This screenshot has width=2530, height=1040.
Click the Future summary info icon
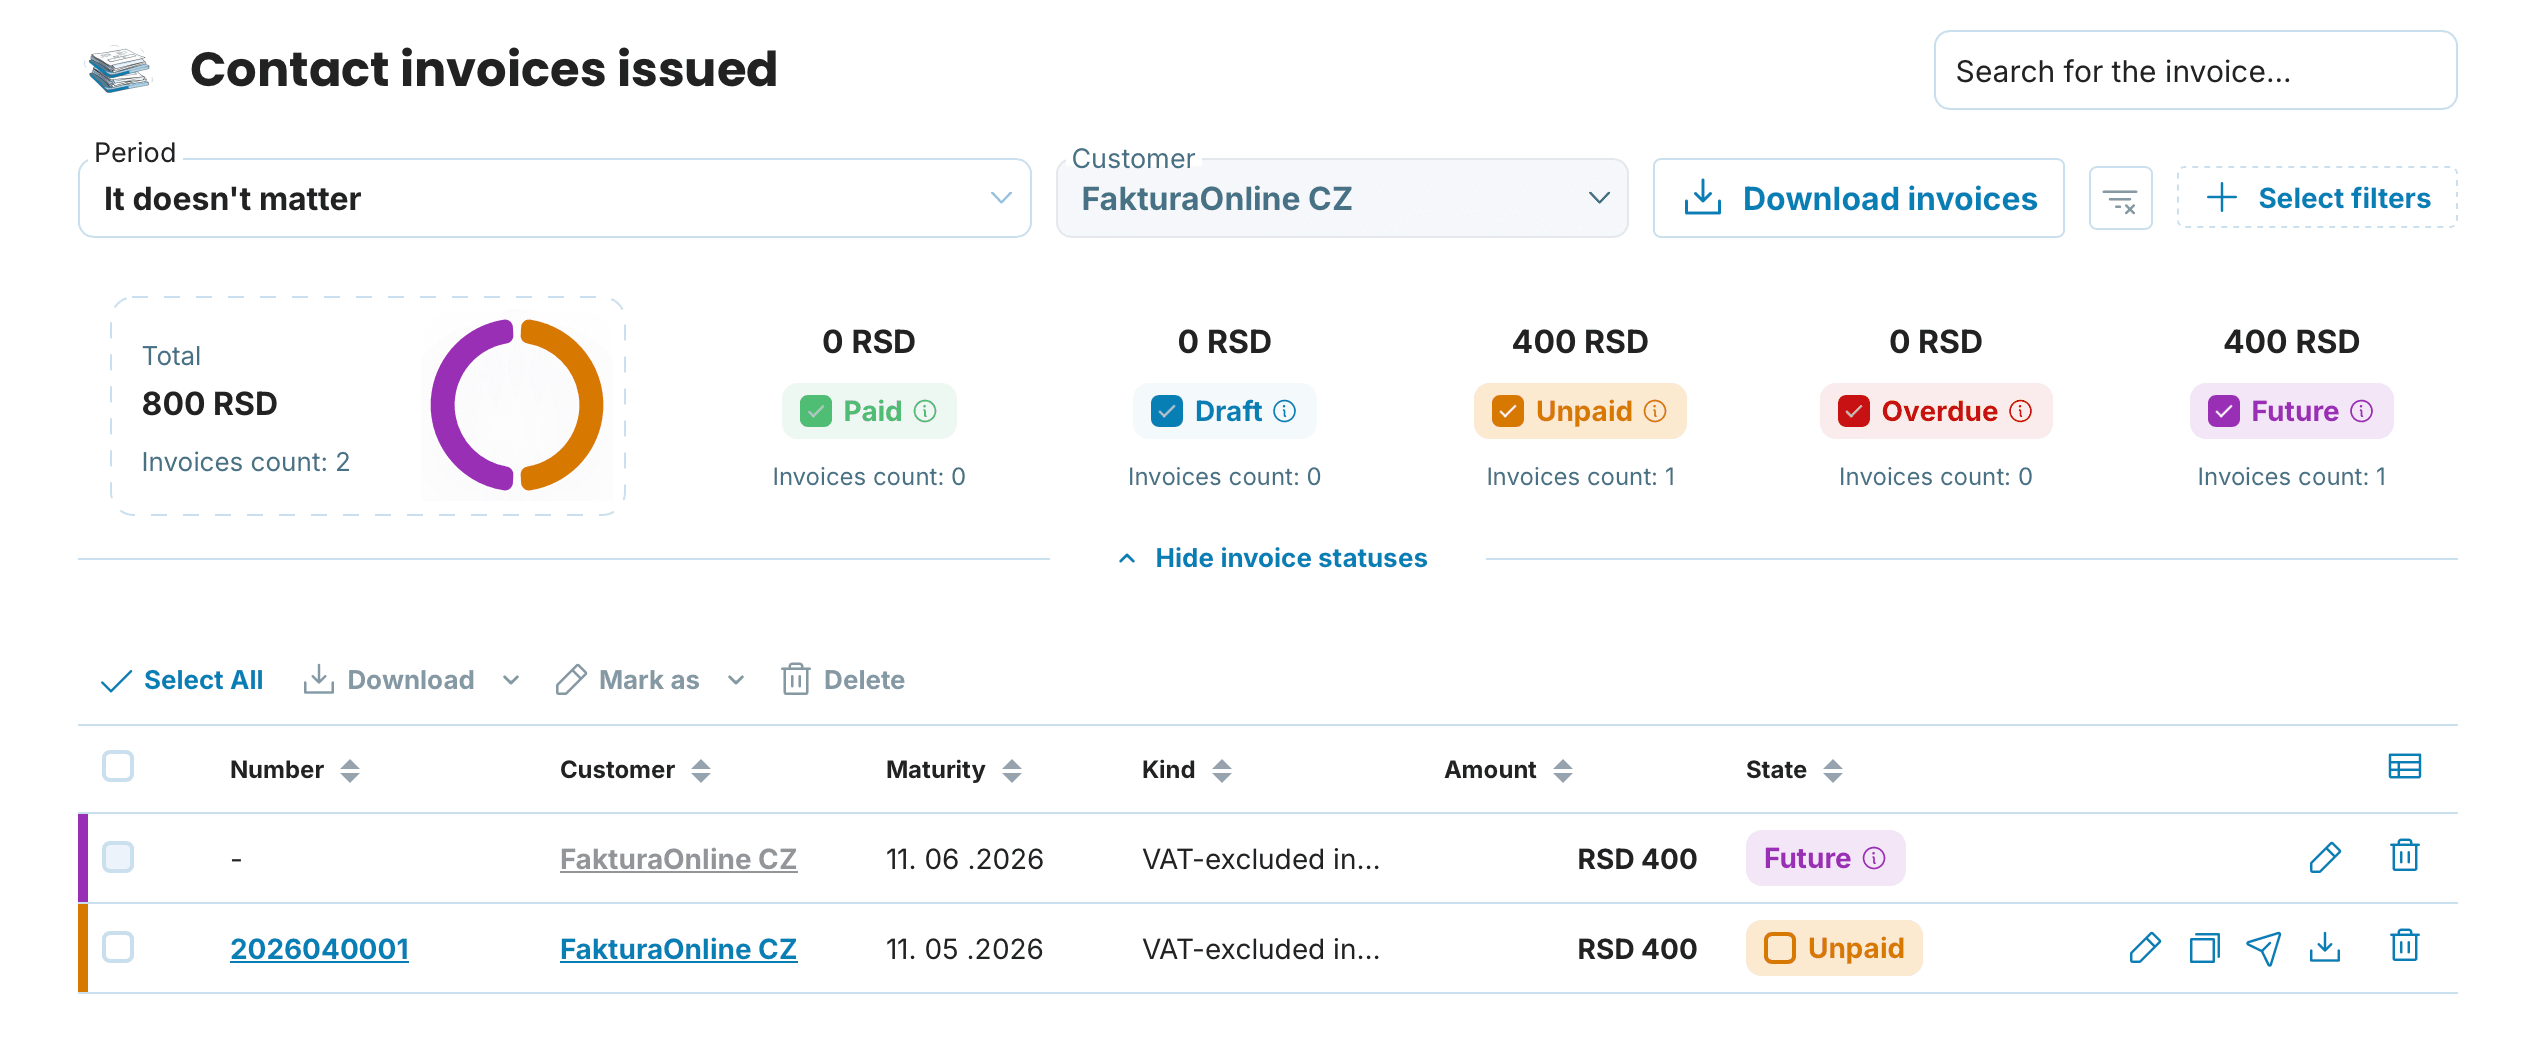[2362, 411]
